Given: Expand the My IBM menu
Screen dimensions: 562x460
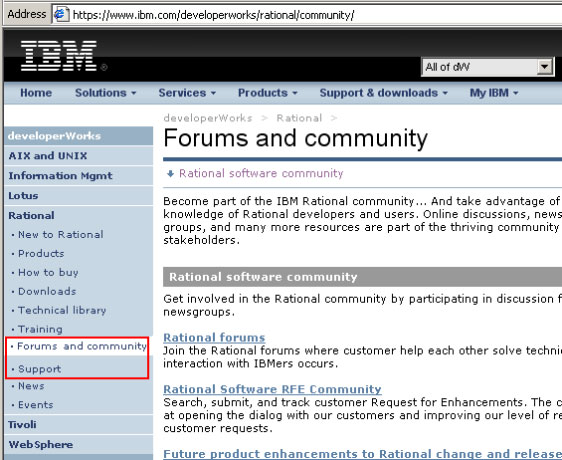Looking at the screenshot, I should 494,93.
